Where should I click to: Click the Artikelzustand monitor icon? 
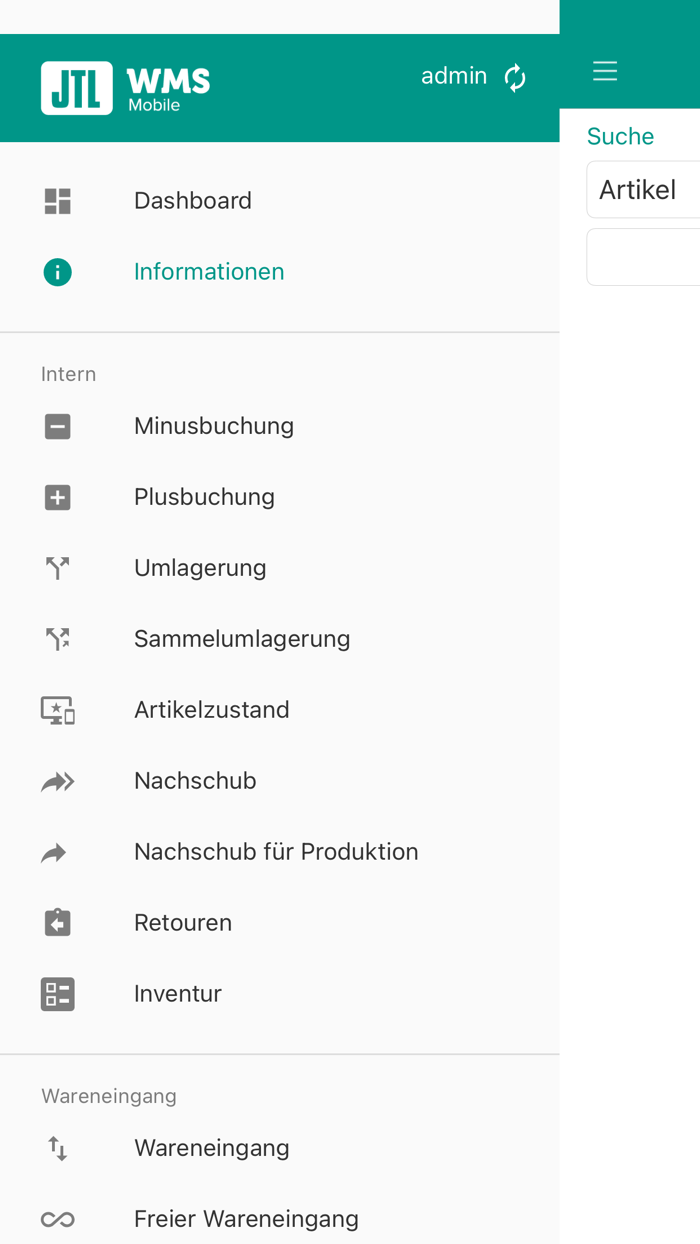tap(57, 709)
